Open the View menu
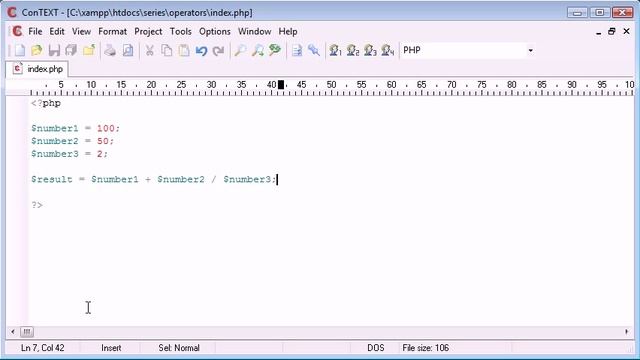Viewport: 640px width, 360px height. coord(81,31)
